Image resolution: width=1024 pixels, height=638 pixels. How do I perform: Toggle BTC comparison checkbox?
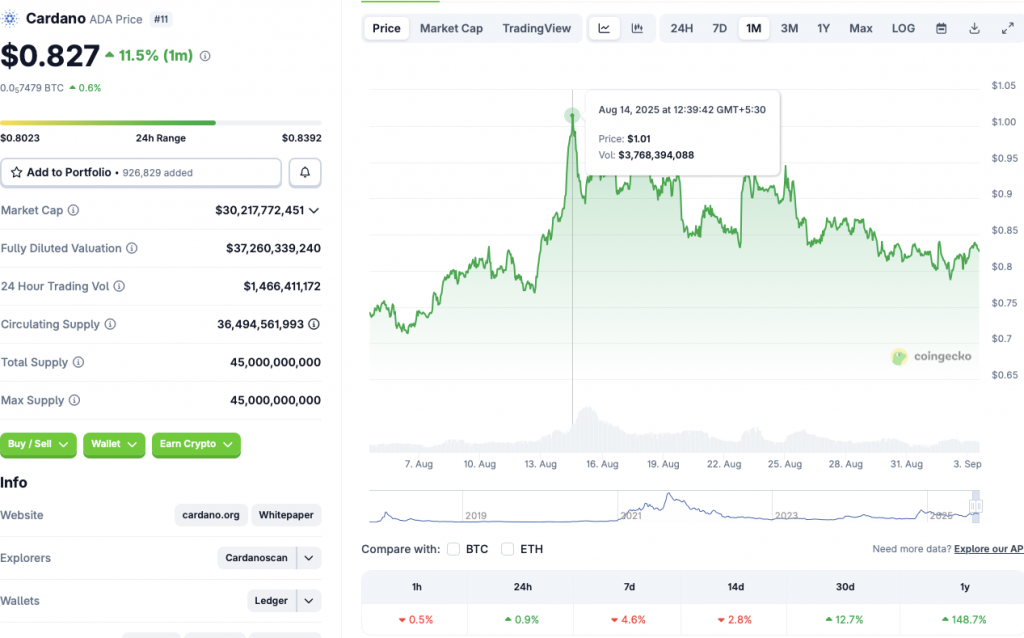tap(453, 549)
